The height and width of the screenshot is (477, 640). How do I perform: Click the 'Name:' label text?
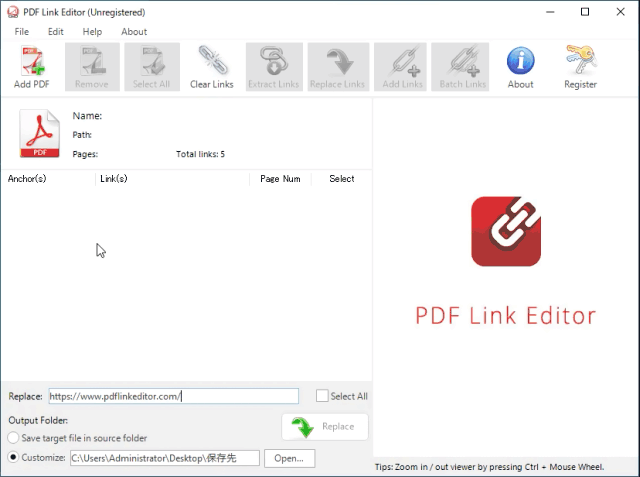pyautogui.click(x=87, y=116)
